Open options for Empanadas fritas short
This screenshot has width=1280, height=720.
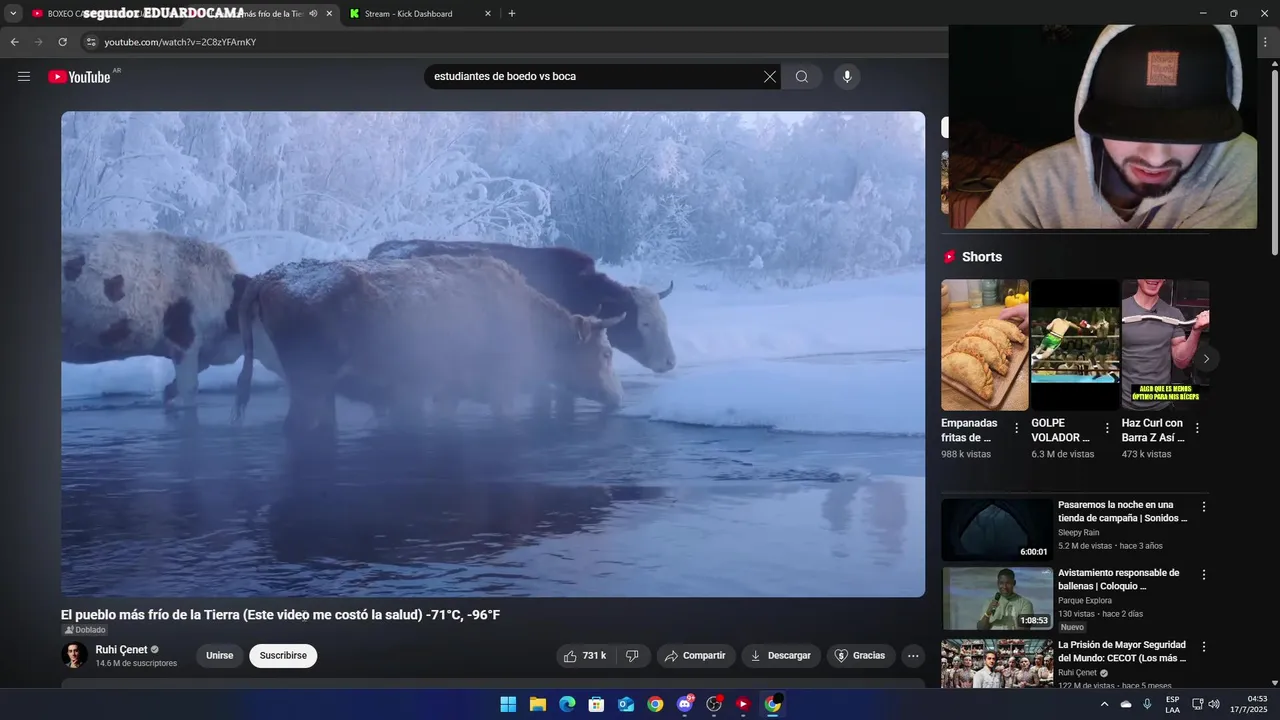pyautogui.click(x=1017, y=428)
